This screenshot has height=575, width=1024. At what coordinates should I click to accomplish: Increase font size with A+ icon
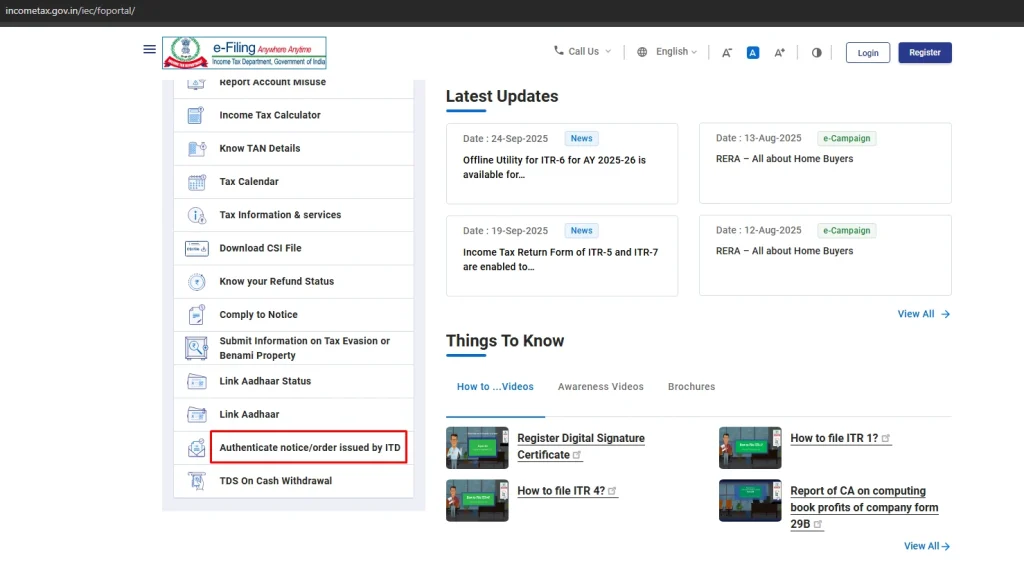(x=779, y=53)
